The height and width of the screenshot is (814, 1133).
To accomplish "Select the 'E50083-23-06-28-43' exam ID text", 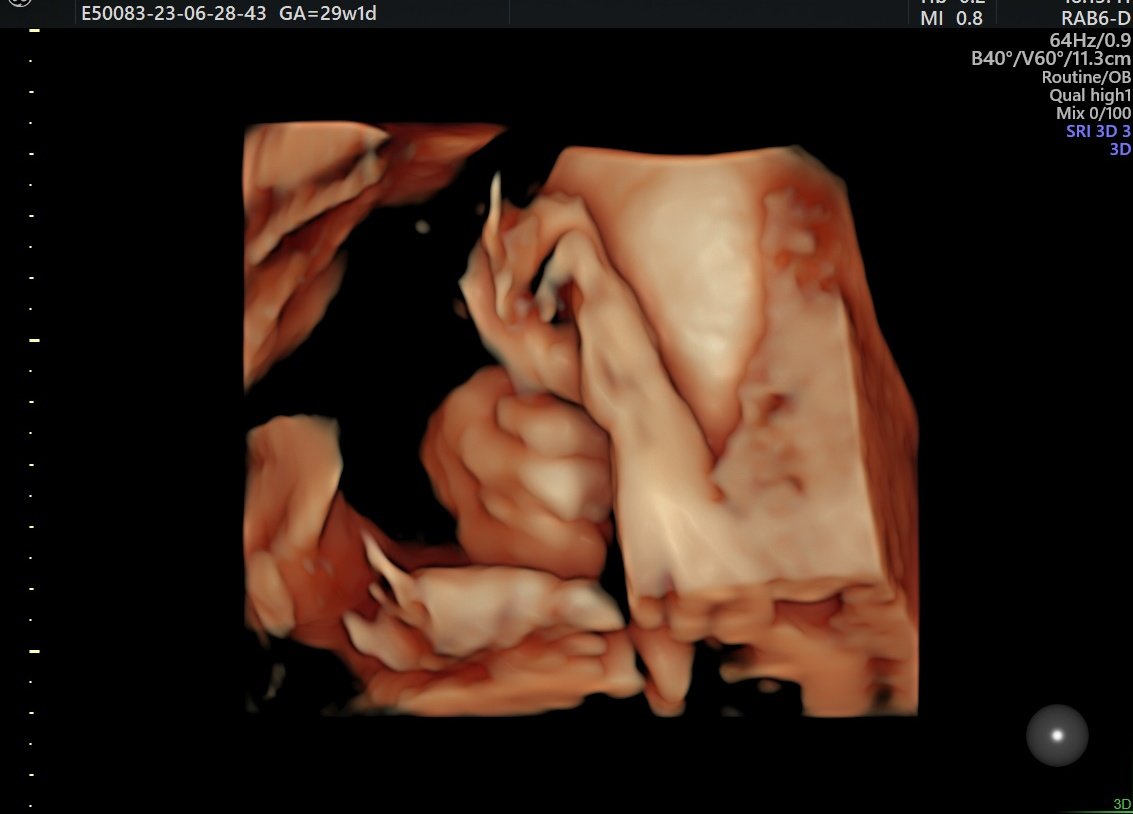I will 173,13.
